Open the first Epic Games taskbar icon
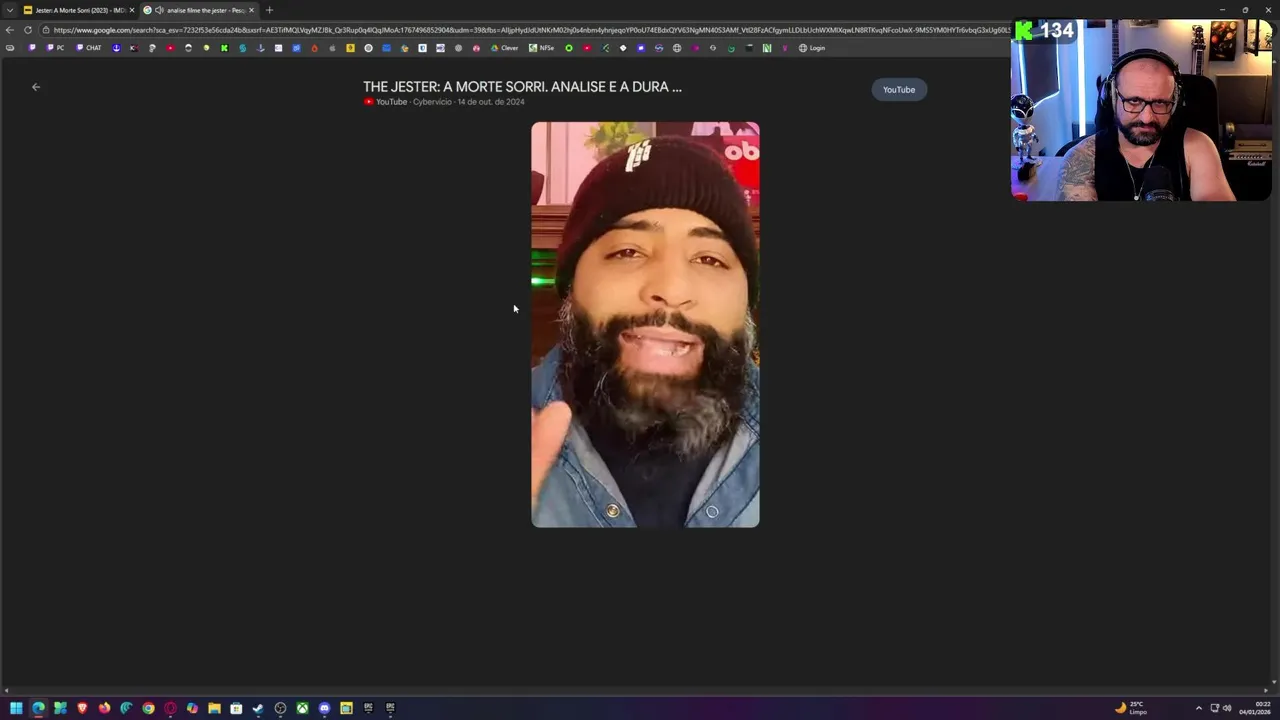1280x720 pixels. pos(368,708)
